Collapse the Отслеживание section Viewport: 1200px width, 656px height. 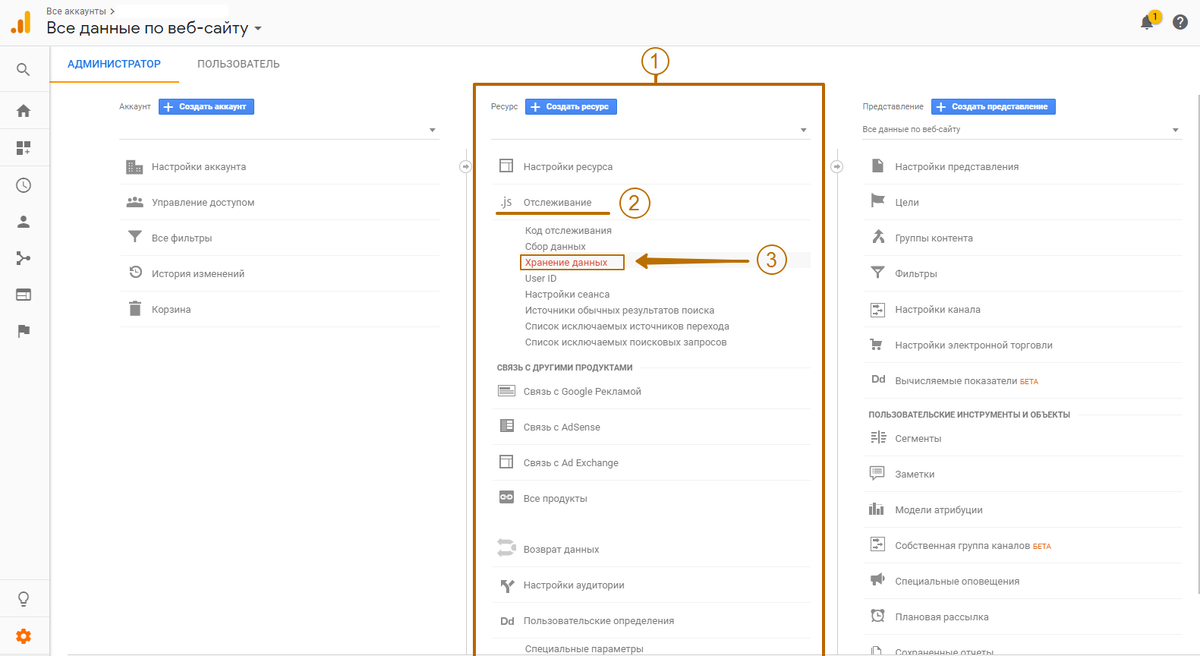point(557,202)
